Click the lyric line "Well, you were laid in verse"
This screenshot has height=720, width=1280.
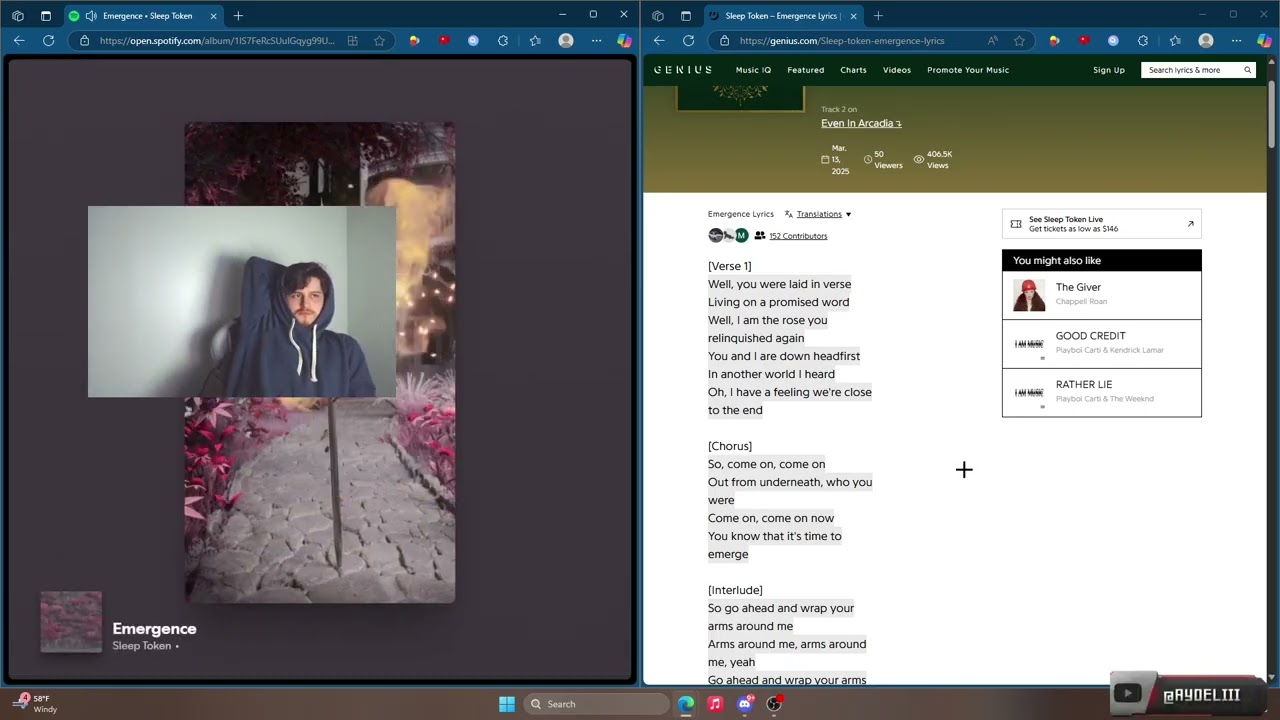coord(780,284)
